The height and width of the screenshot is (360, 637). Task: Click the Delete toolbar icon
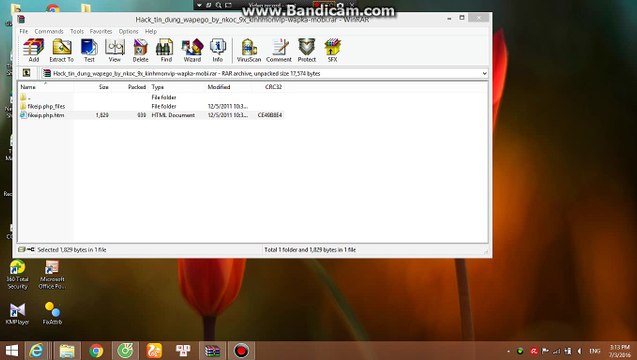click(141, 50)
